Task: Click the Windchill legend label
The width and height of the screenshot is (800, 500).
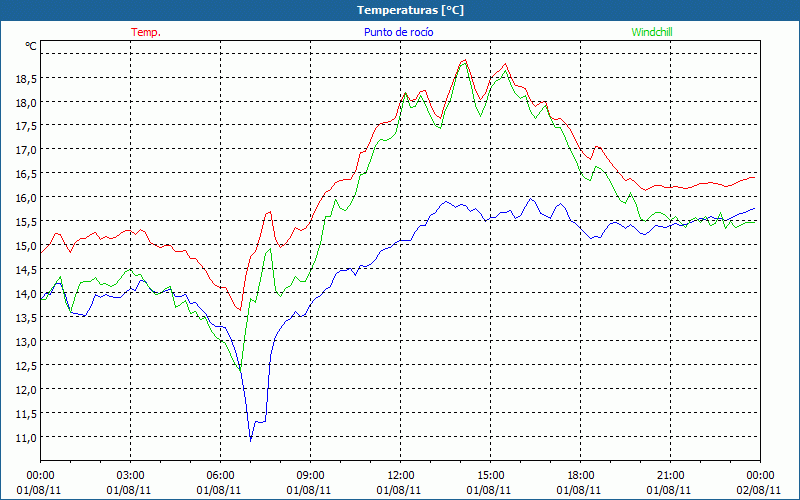Action: point(652,32)
